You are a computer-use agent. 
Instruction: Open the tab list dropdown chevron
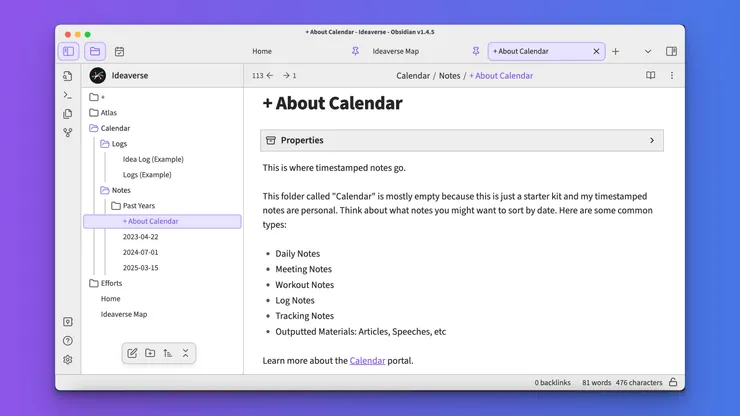pyautogui.click(x=648, y=51)
